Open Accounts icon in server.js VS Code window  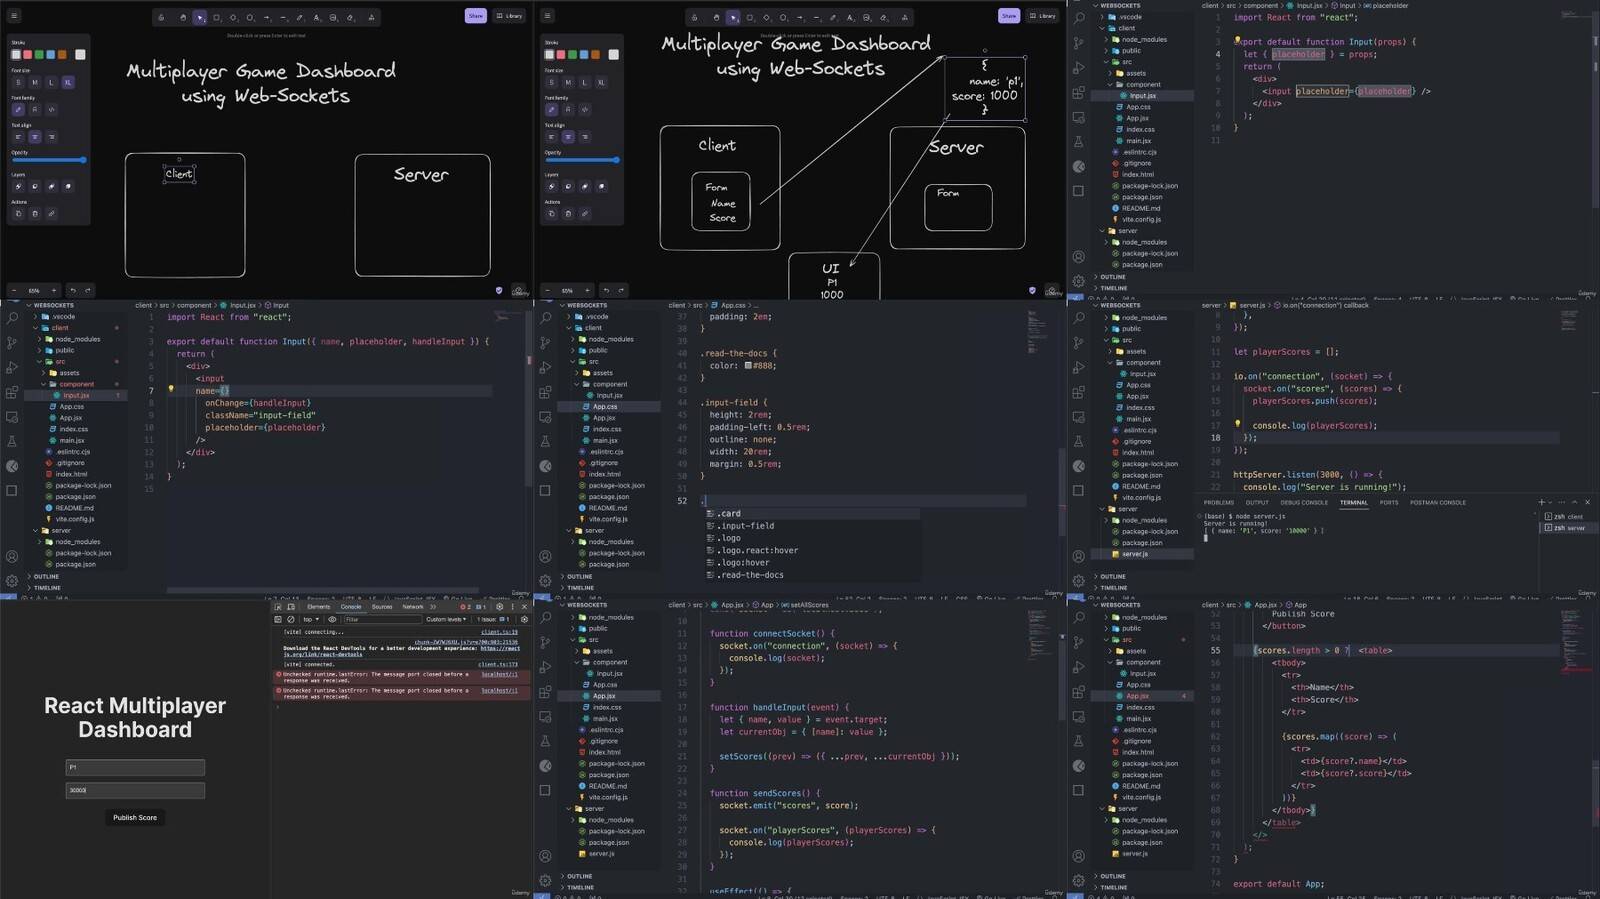point(1078,556)
